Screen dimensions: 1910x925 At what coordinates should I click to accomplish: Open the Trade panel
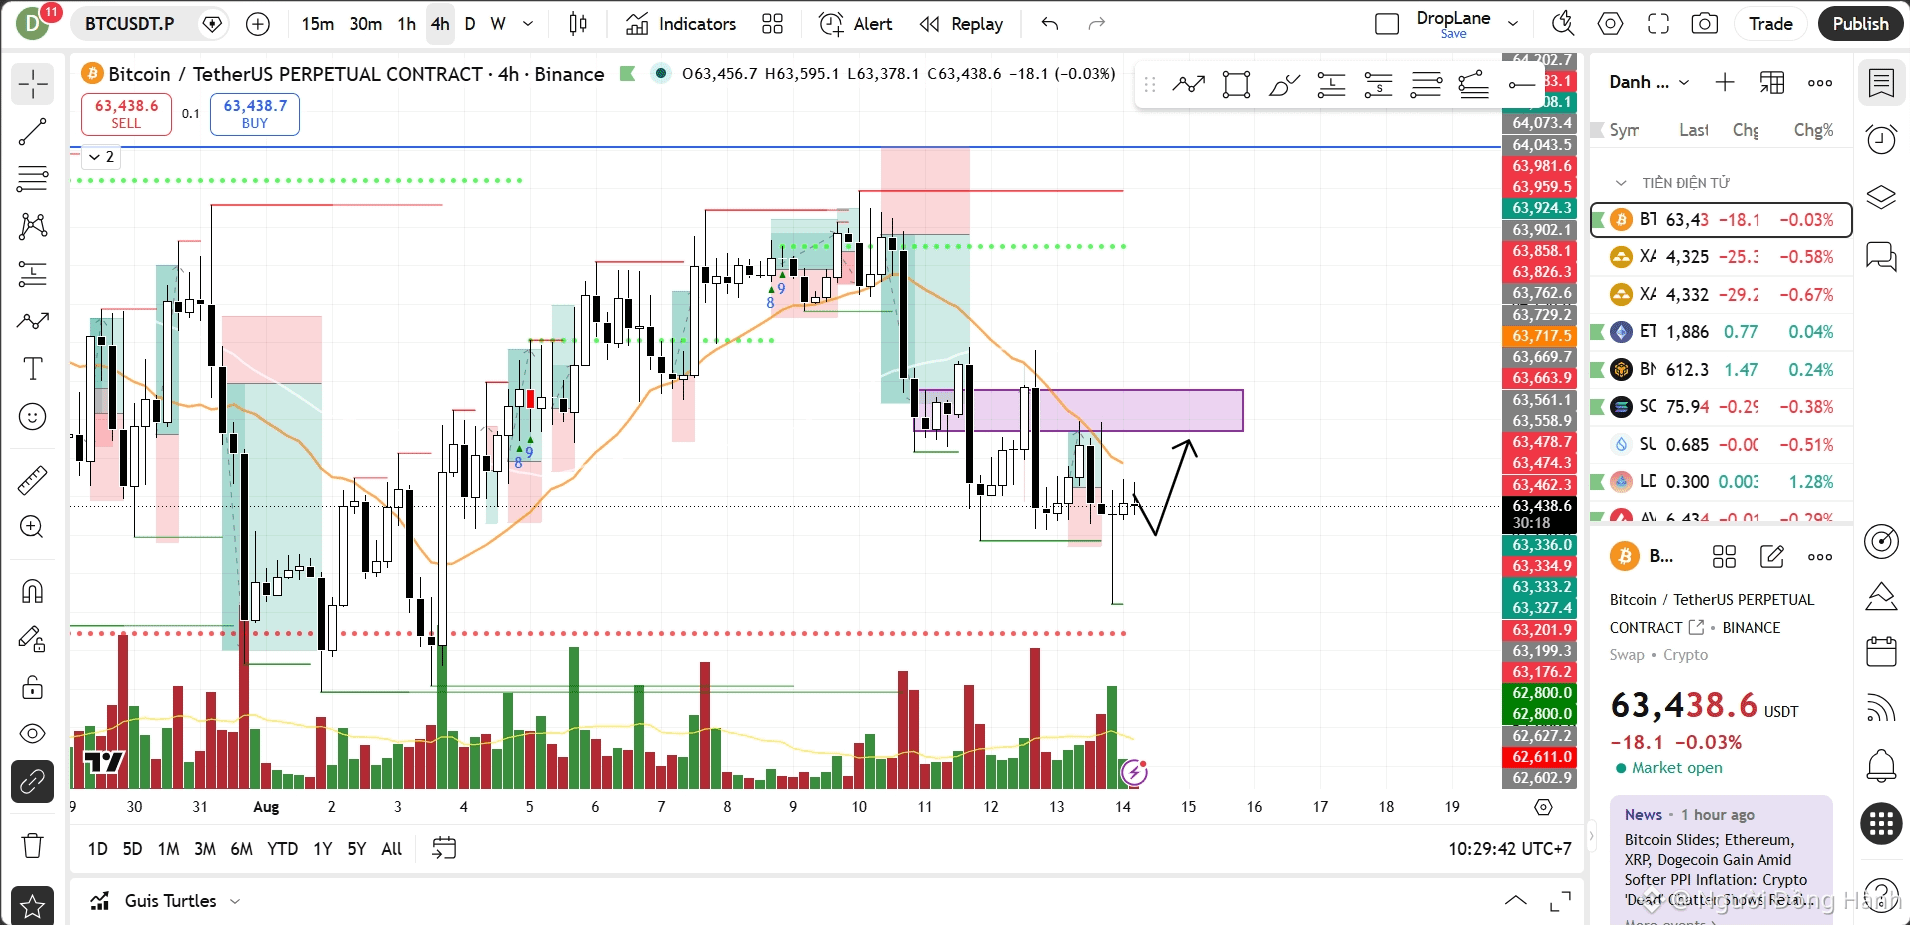1770,24
